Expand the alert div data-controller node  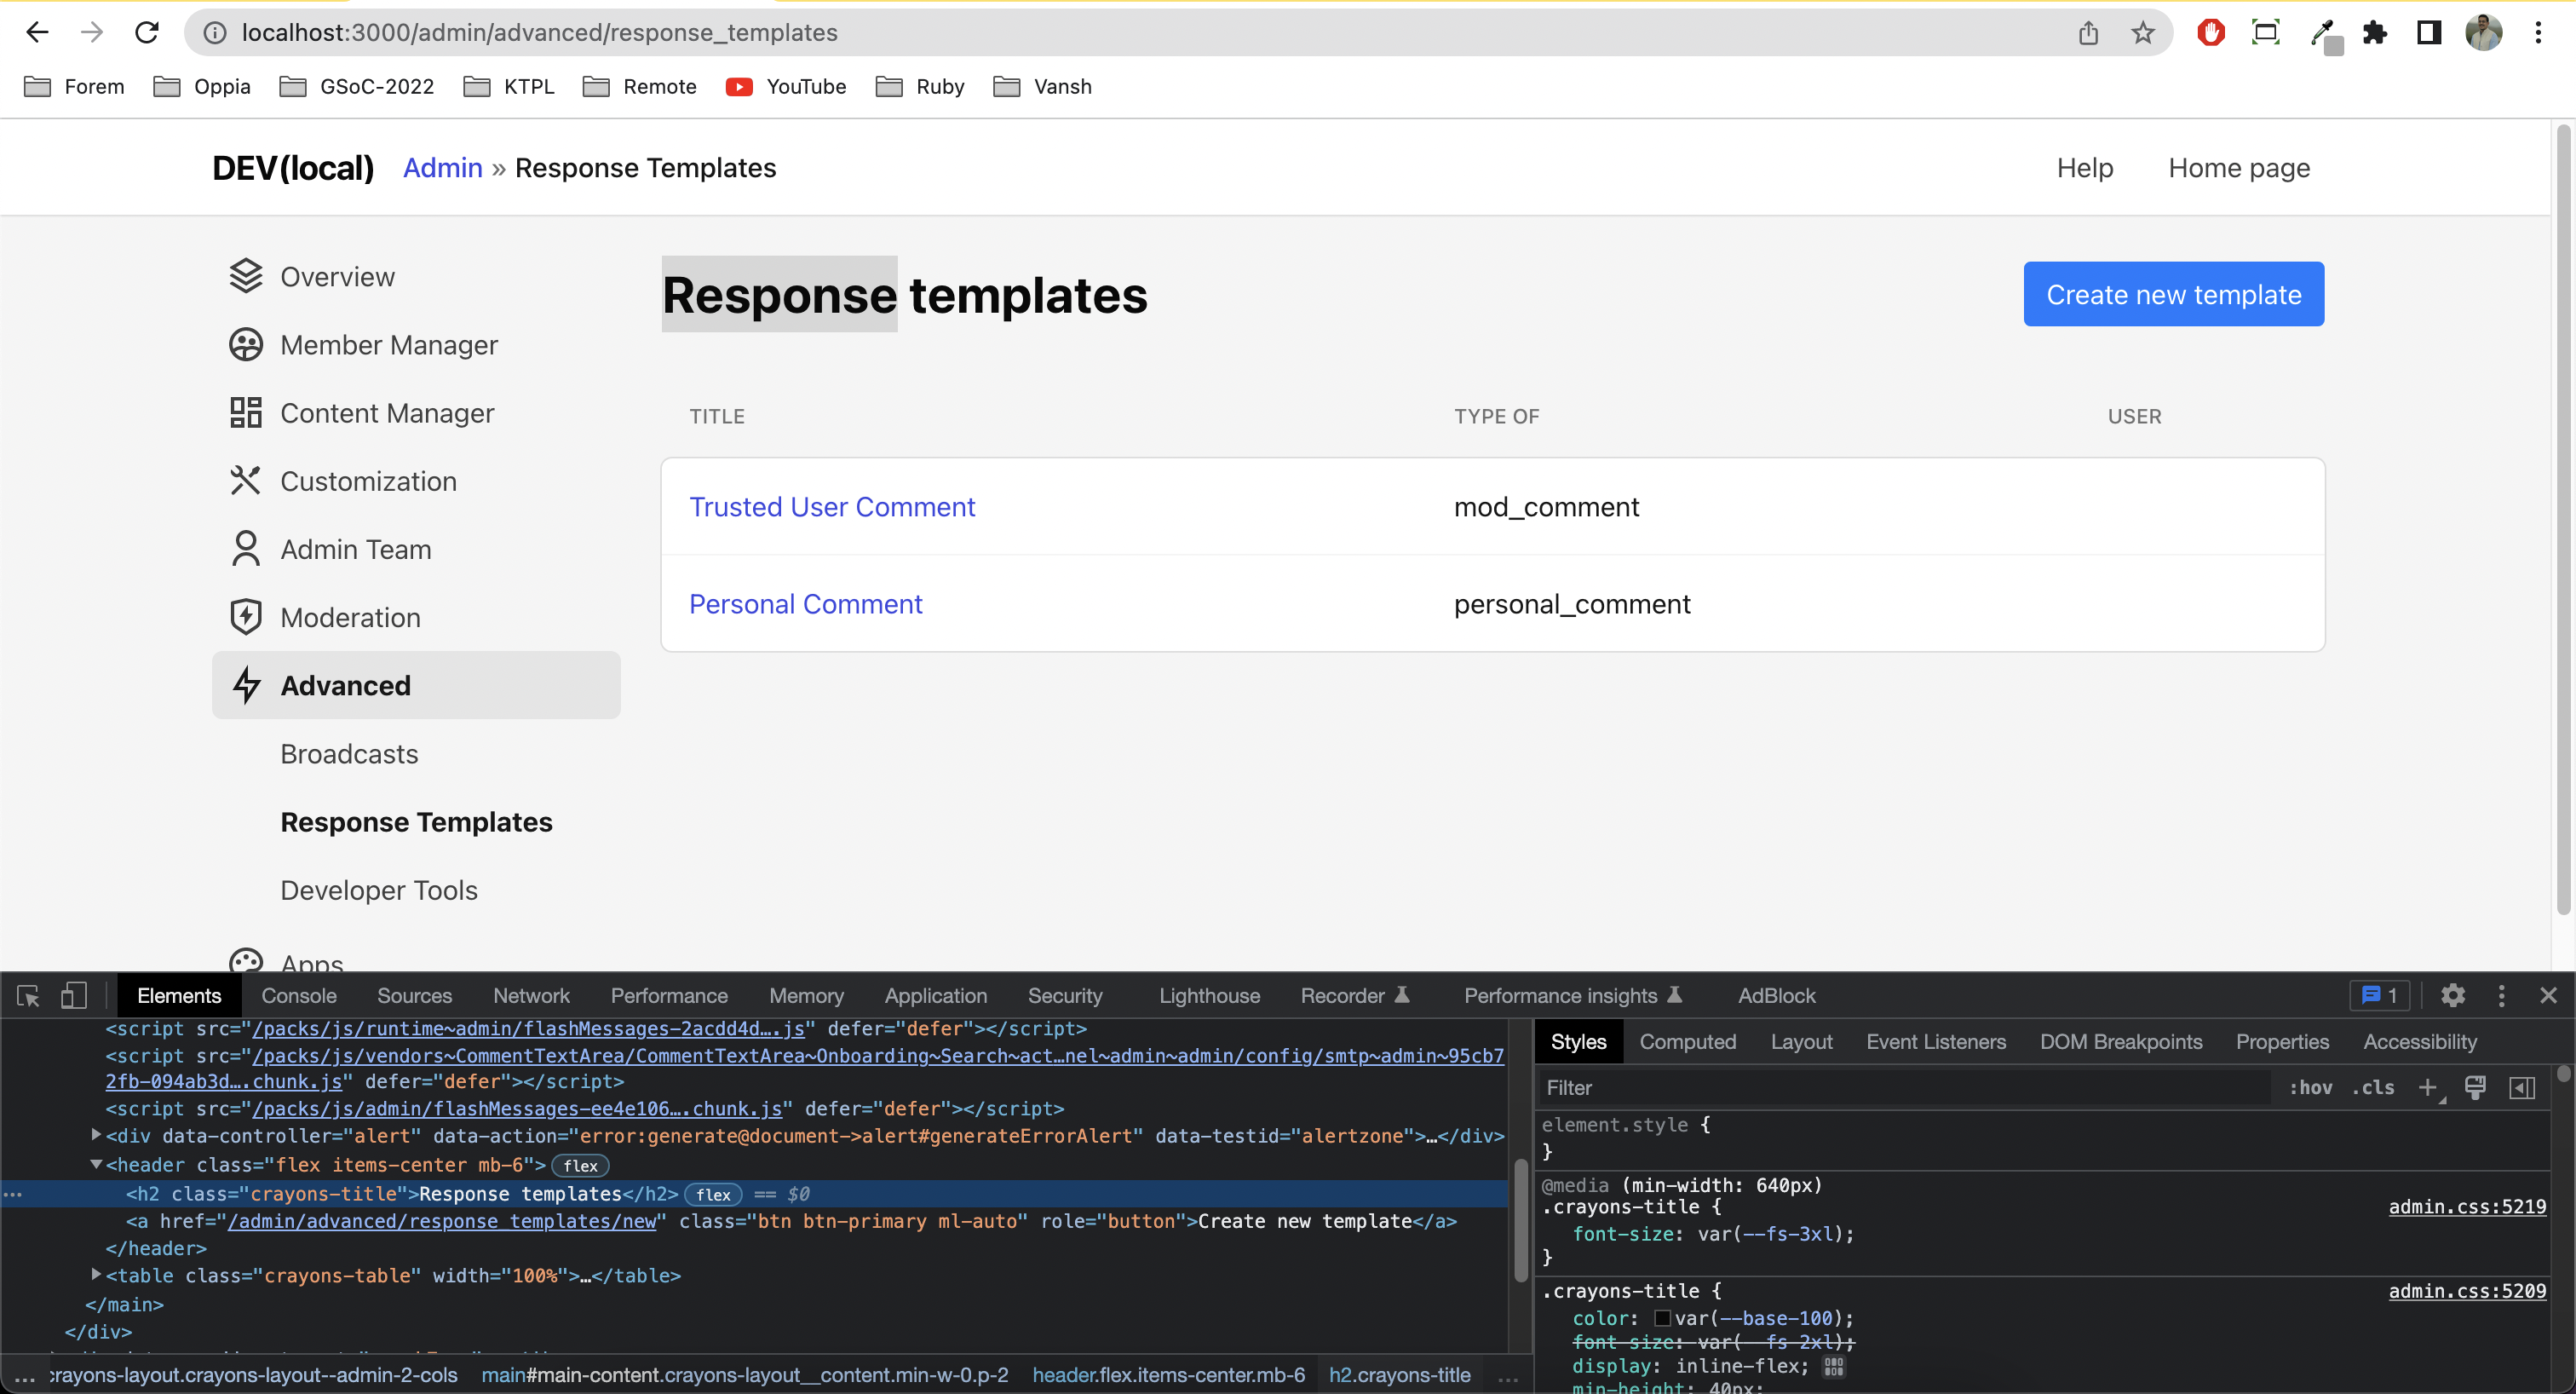click(x=96, y=1134)
